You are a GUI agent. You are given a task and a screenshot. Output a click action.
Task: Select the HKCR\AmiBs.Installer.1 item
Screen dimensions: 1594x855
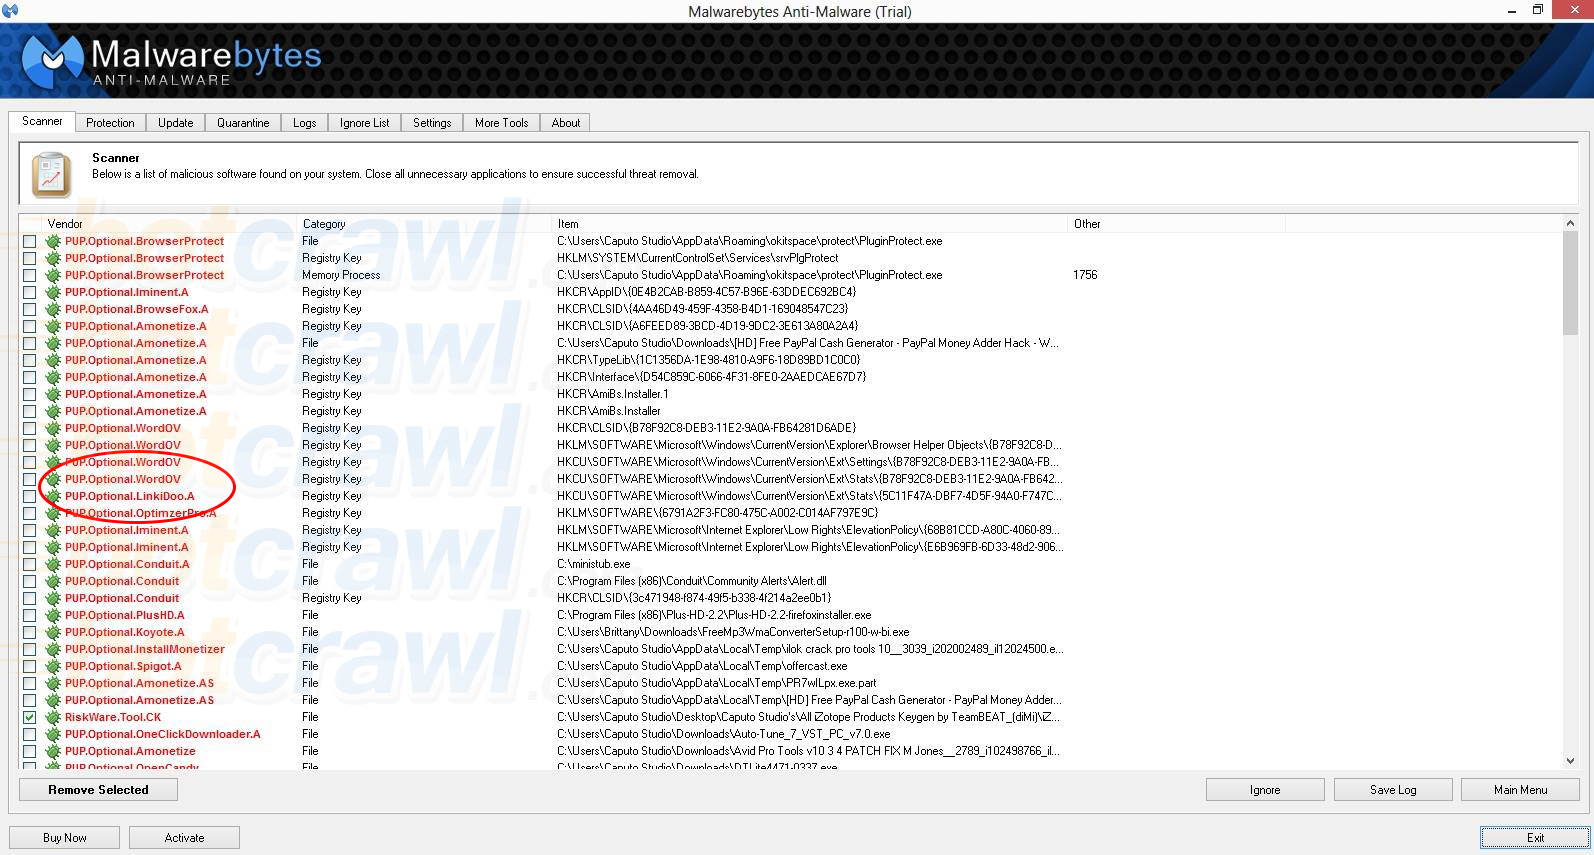[613, 394]
